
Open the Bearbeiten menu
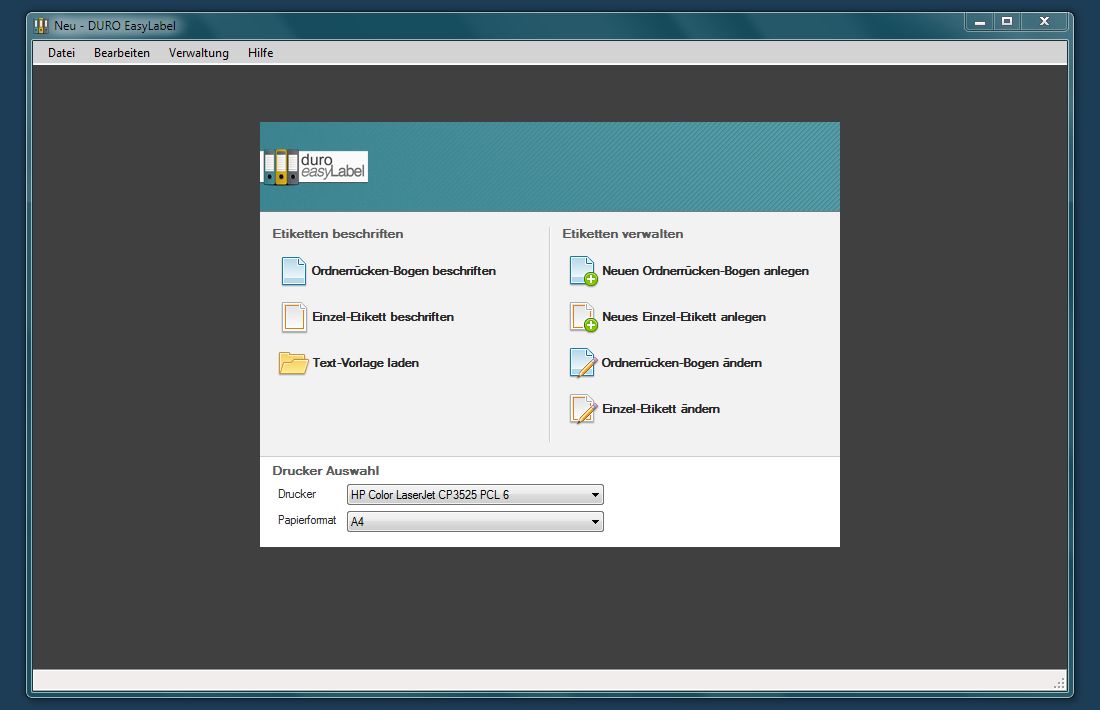[122, 53]
